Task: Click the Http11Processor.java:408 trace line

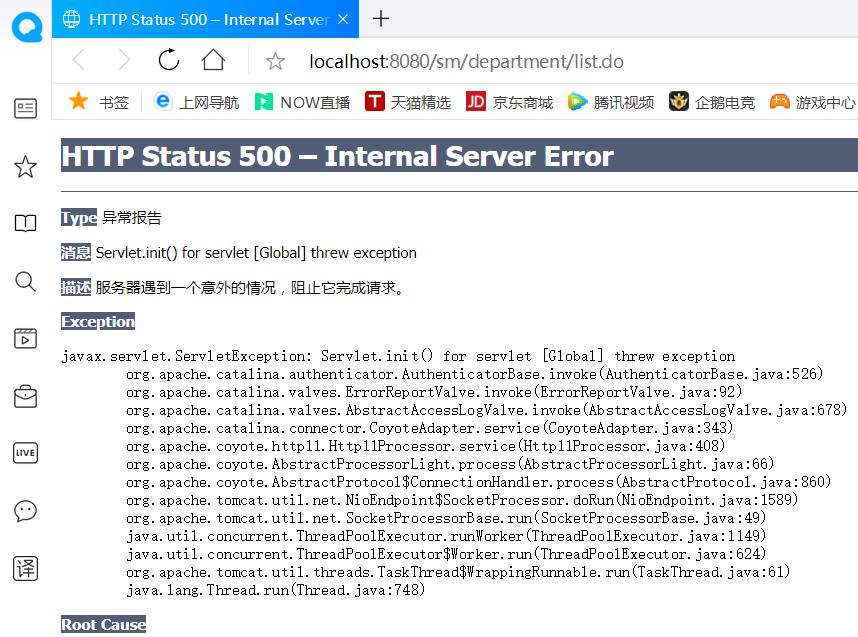Action: (426, 447)
